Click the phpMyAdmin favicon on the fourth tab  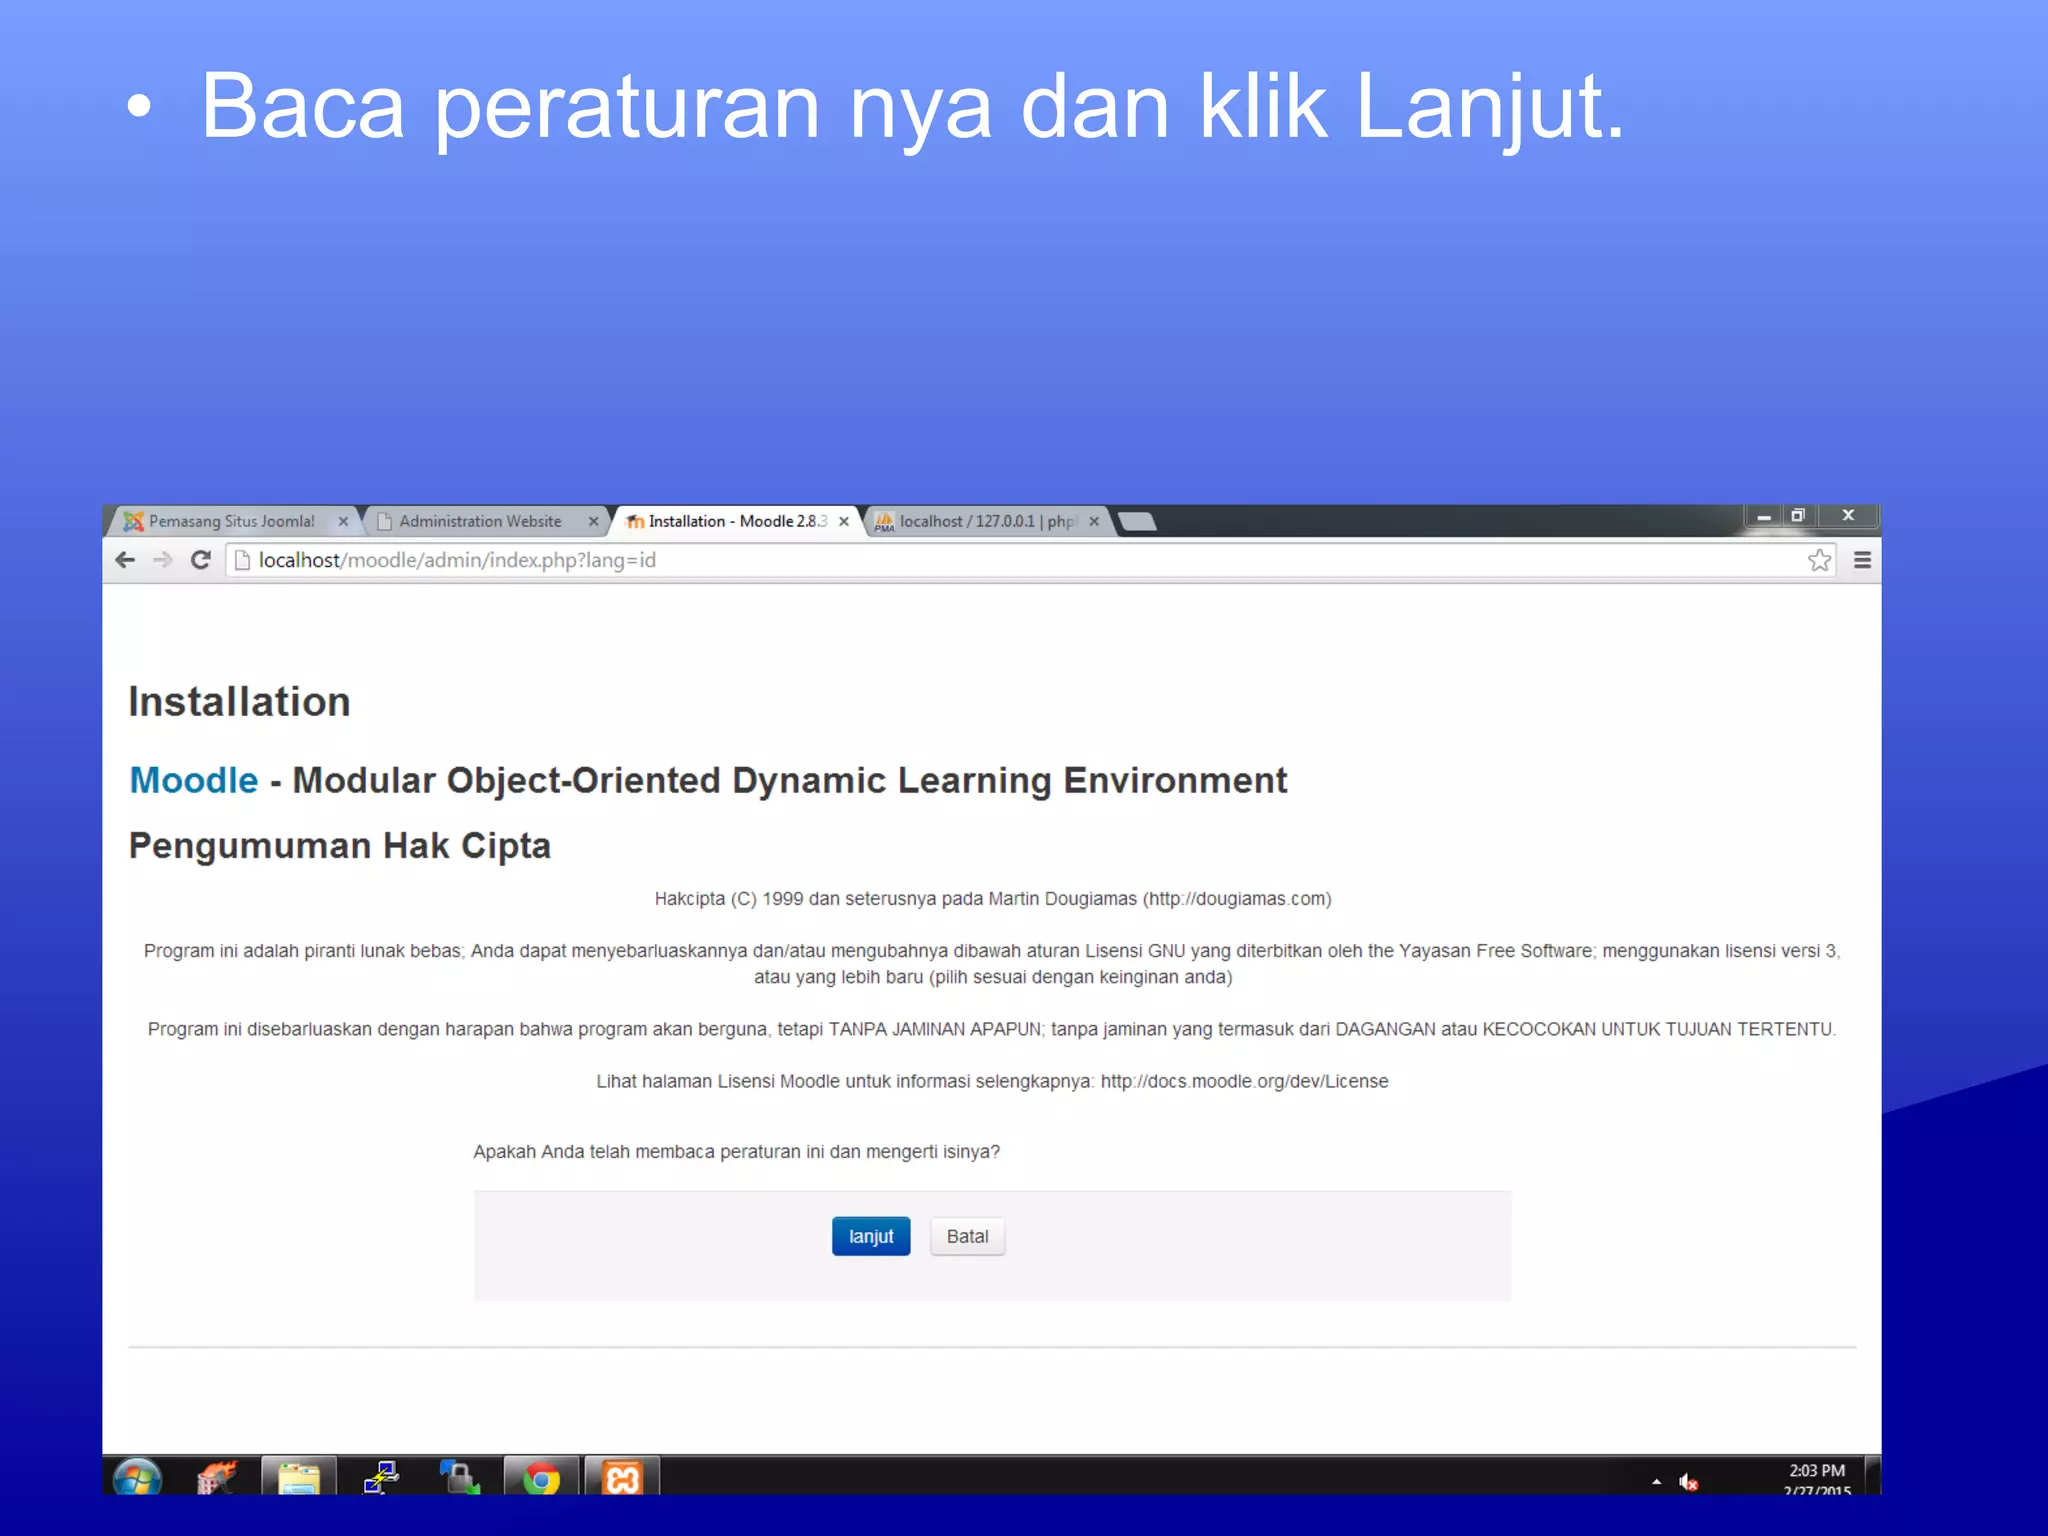pyautogui.click(x=884, y=521)
